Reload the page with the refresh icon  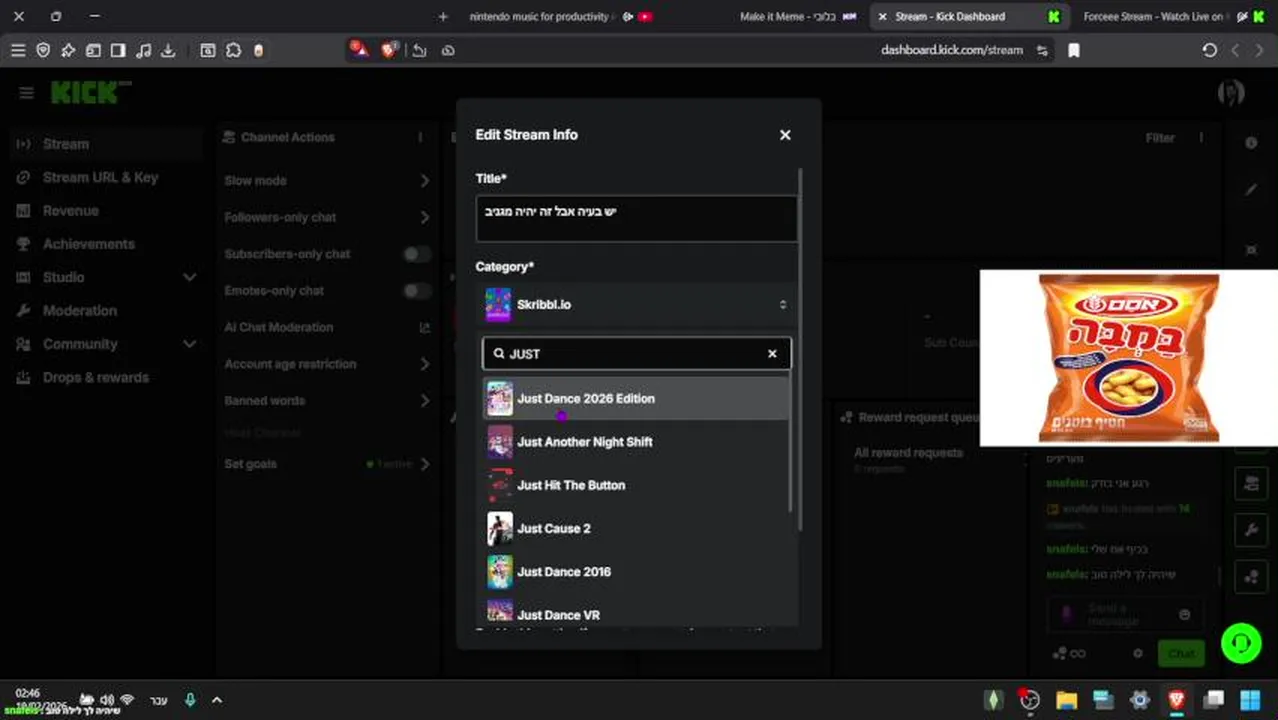(1210, 50)
